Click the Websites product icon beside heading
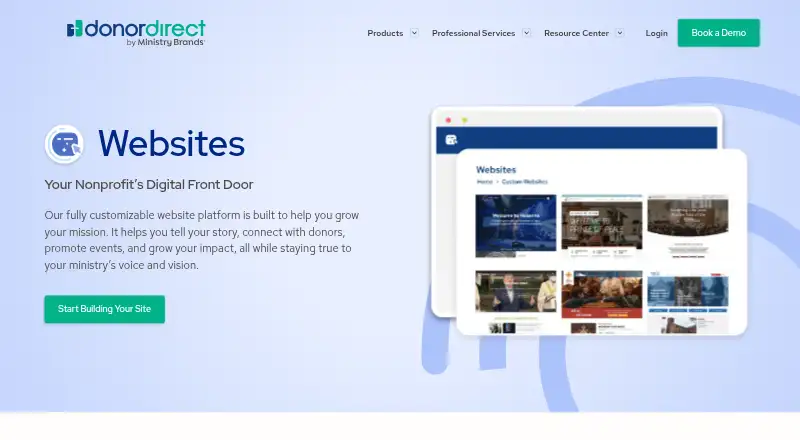Screen dimensions: 800x440 tap(64, 144)
